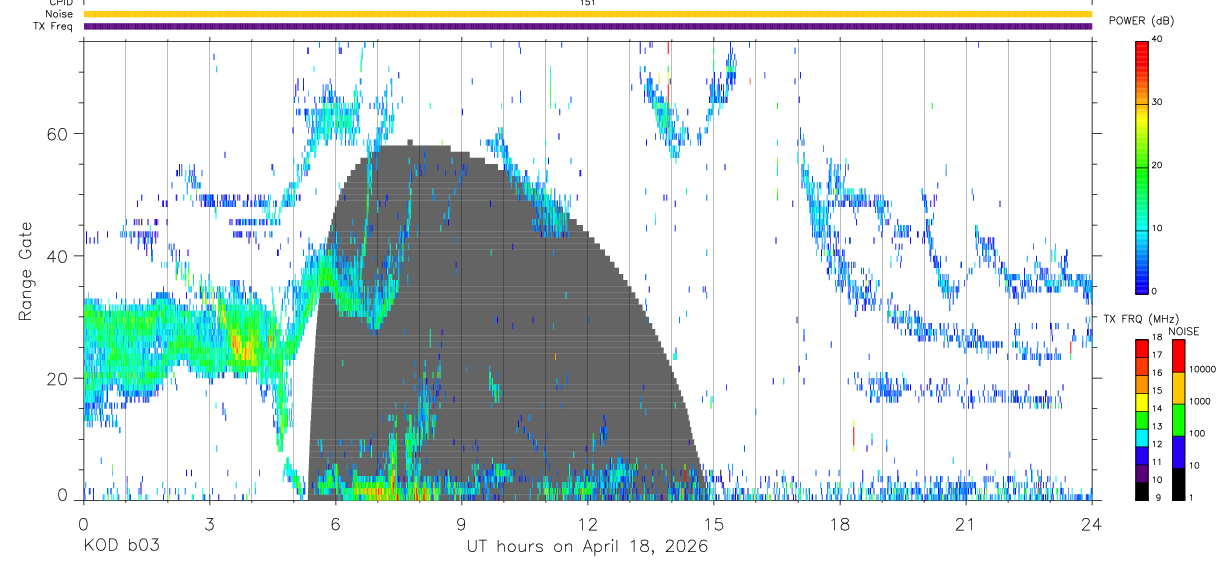Click the '24' hour tick on the UT axis
1228x567 pixels.
tap(1091, 523)
